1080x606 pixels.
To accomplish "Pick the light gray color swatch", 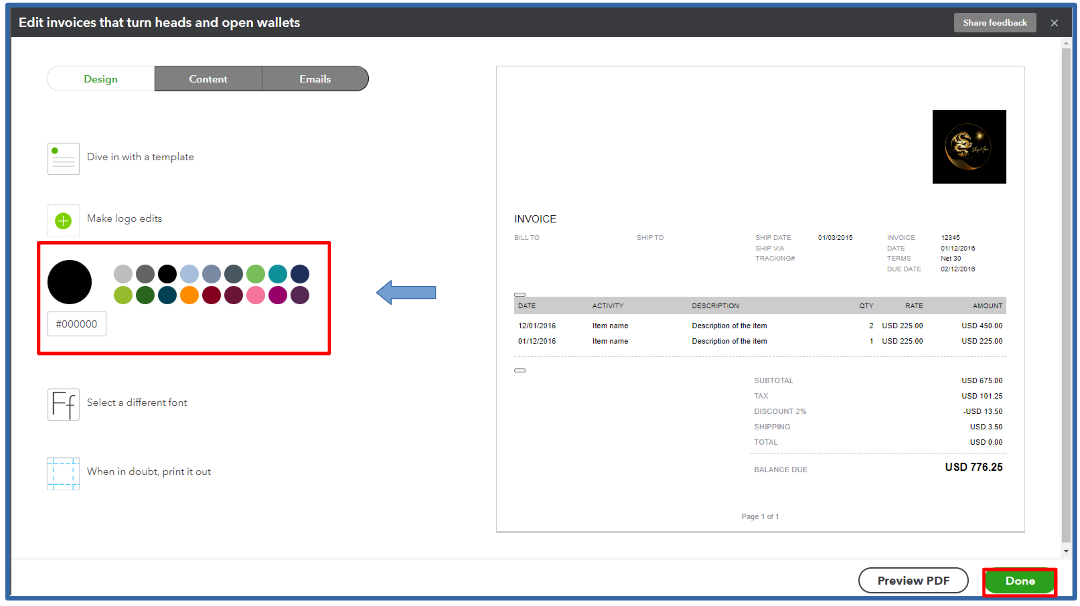I will pos(123,274).
